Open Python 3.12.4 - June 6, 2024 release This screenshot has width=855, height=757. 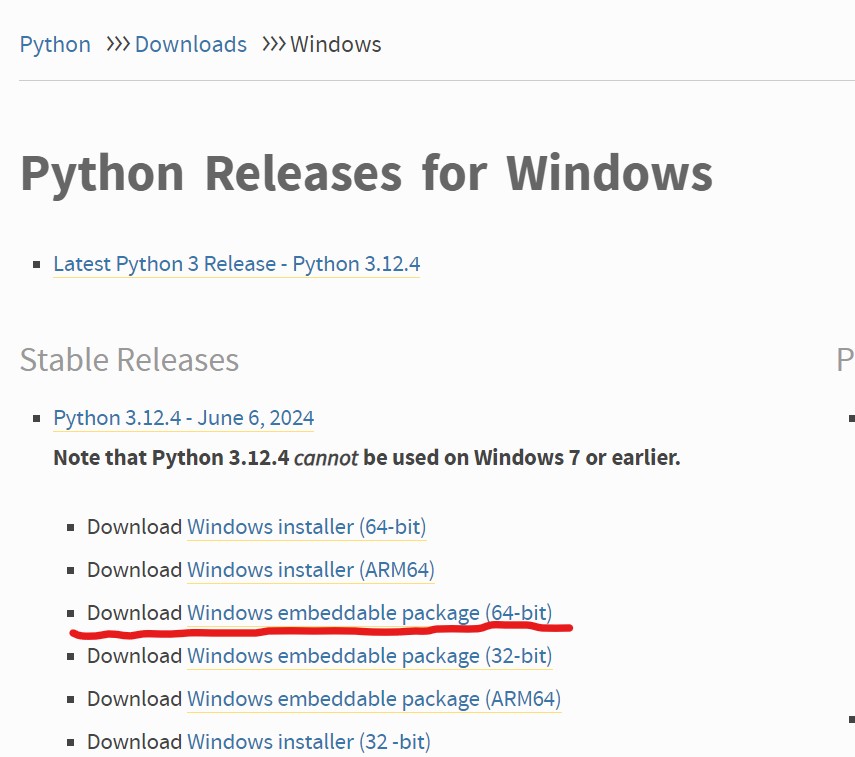[x=184, y=418]
